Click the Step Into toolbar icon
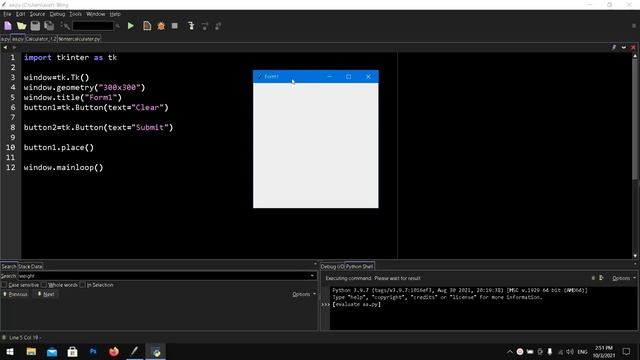The height and width of the screenshot is (360, 640). (191, 26)
